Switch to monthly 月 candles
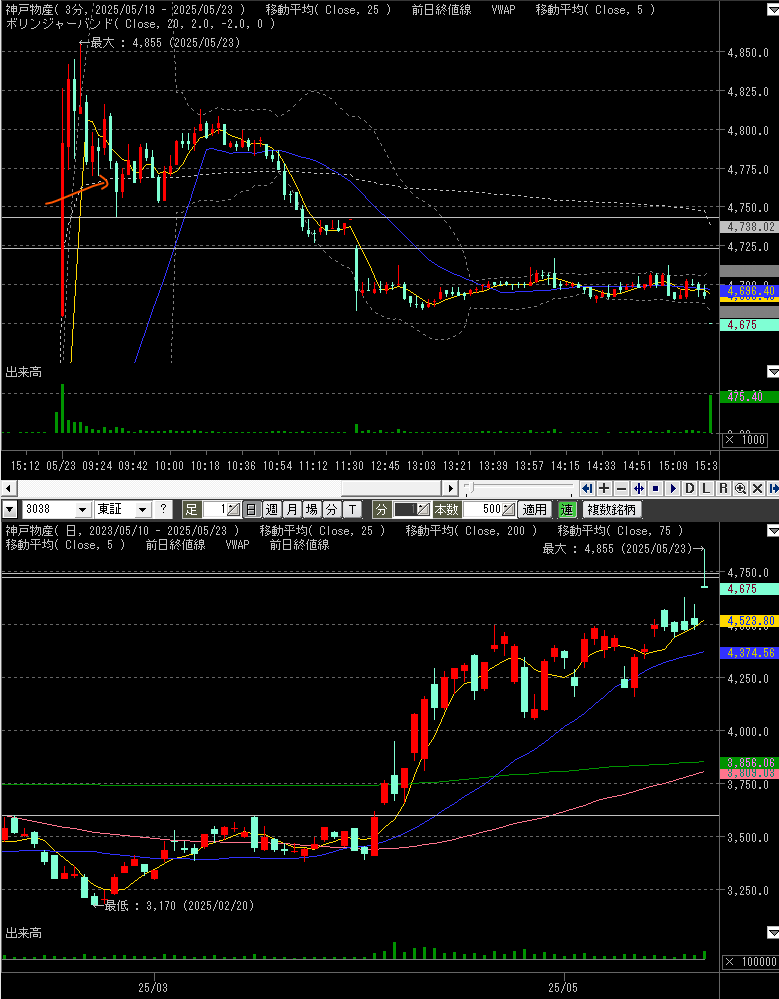779x999 pixels. tap(291, 509)
